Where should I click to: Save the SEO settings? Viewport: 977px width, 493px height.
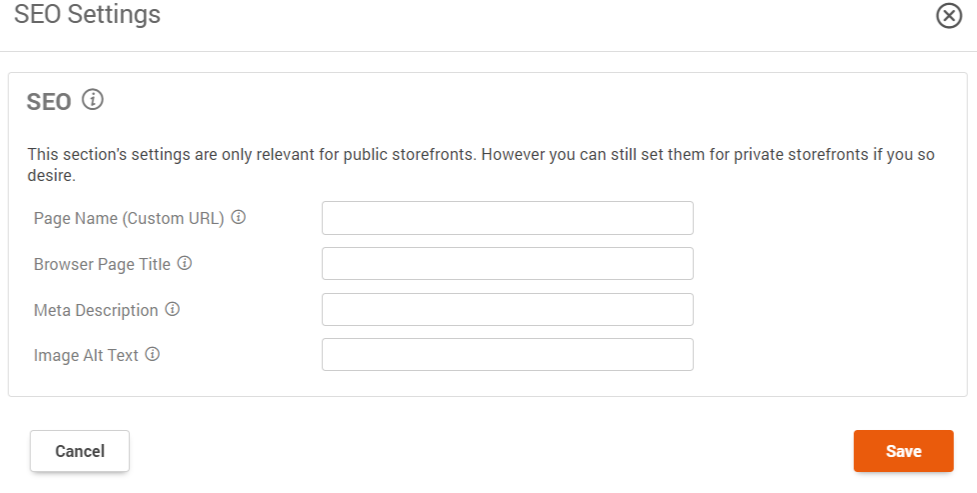tap(903, 451)
